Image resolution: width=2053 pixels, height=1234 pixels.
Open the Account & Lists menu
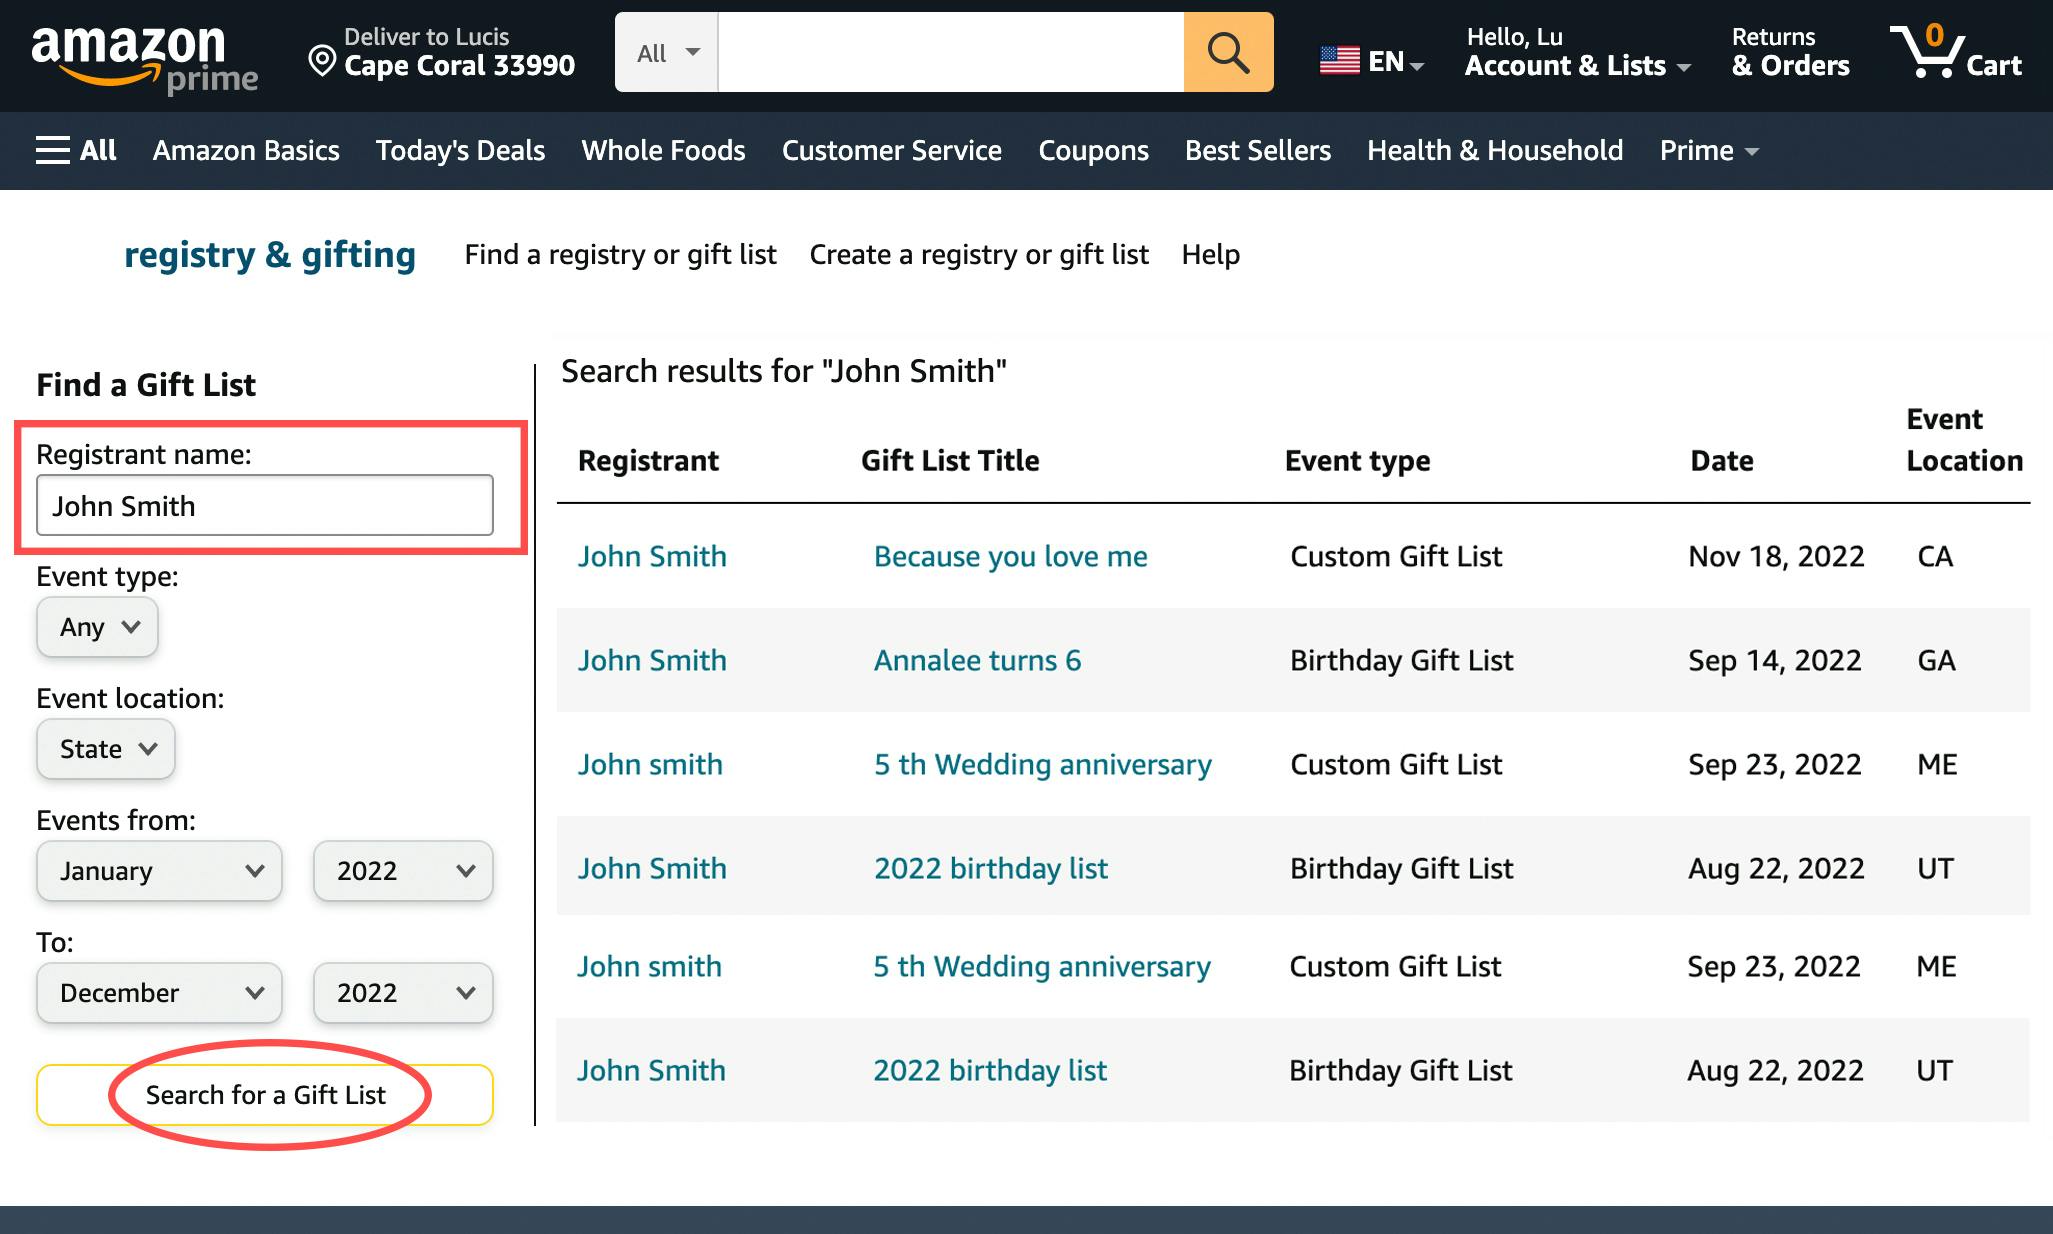pyautogui.click(x=1577, y=53)
